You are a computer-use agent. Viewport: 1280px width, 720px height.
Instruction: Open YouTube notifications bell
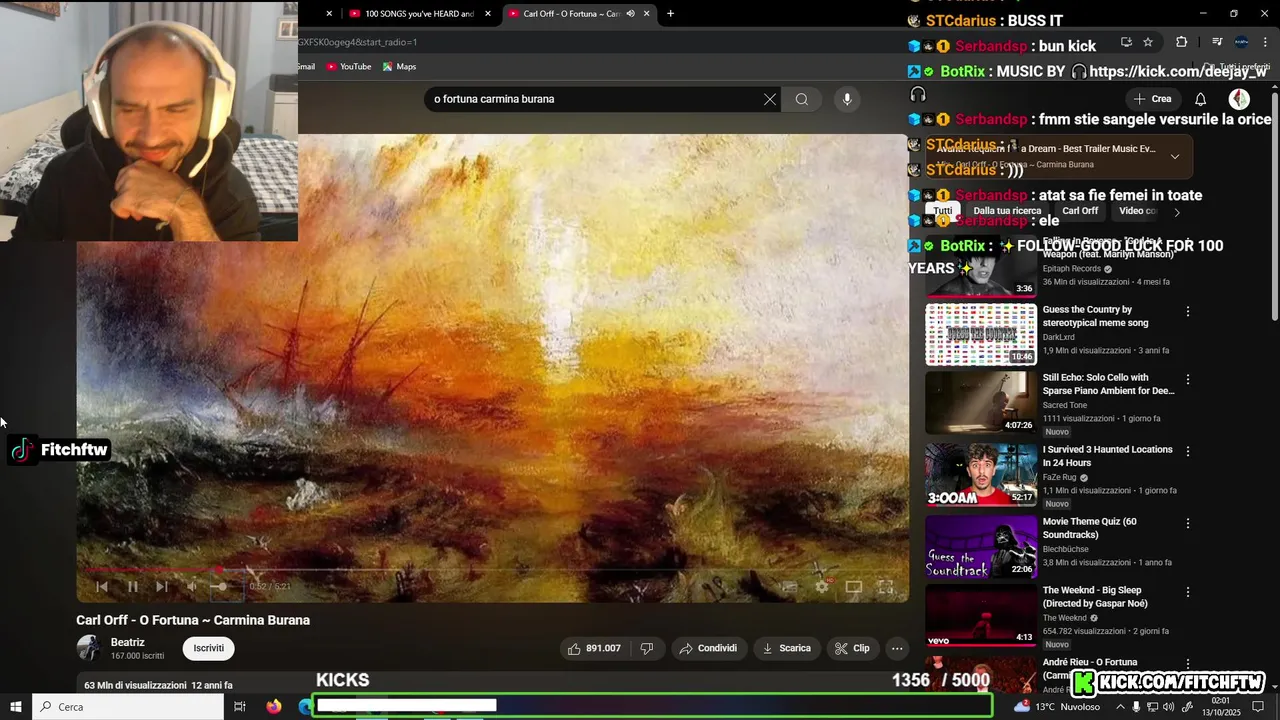pos(1201,99)
